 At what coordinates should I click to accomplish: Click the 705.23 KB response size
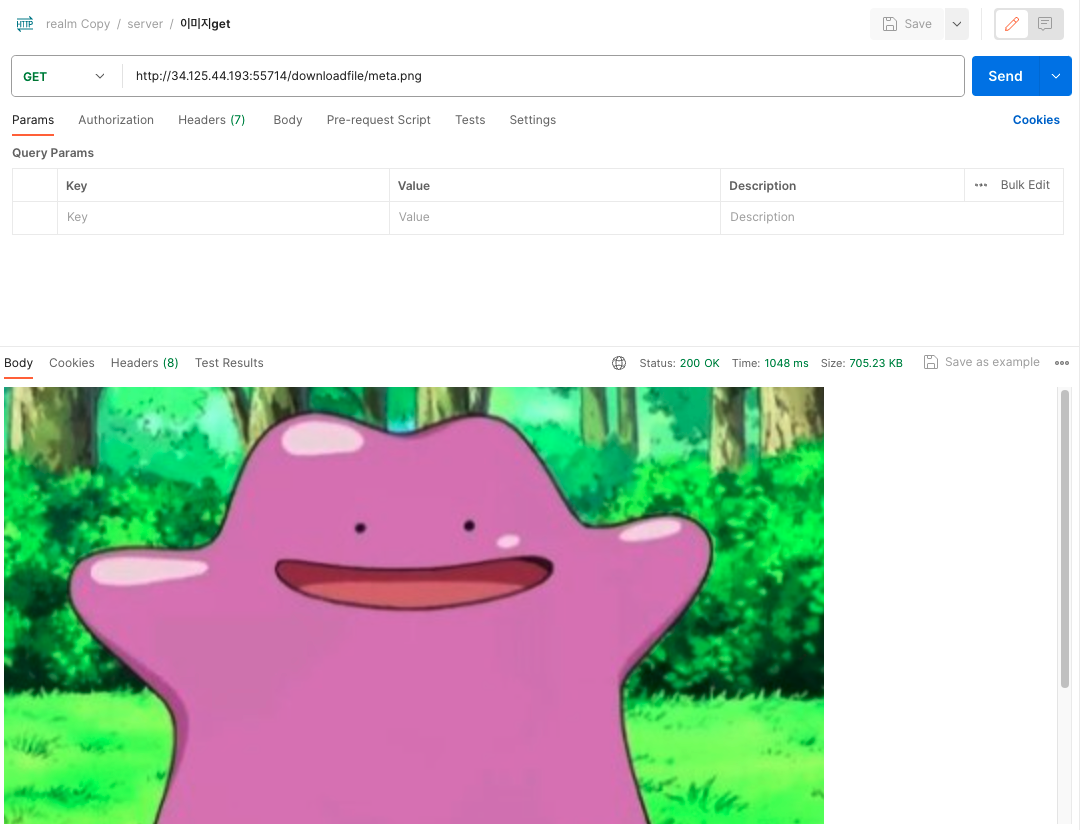[x=875, y=364]
